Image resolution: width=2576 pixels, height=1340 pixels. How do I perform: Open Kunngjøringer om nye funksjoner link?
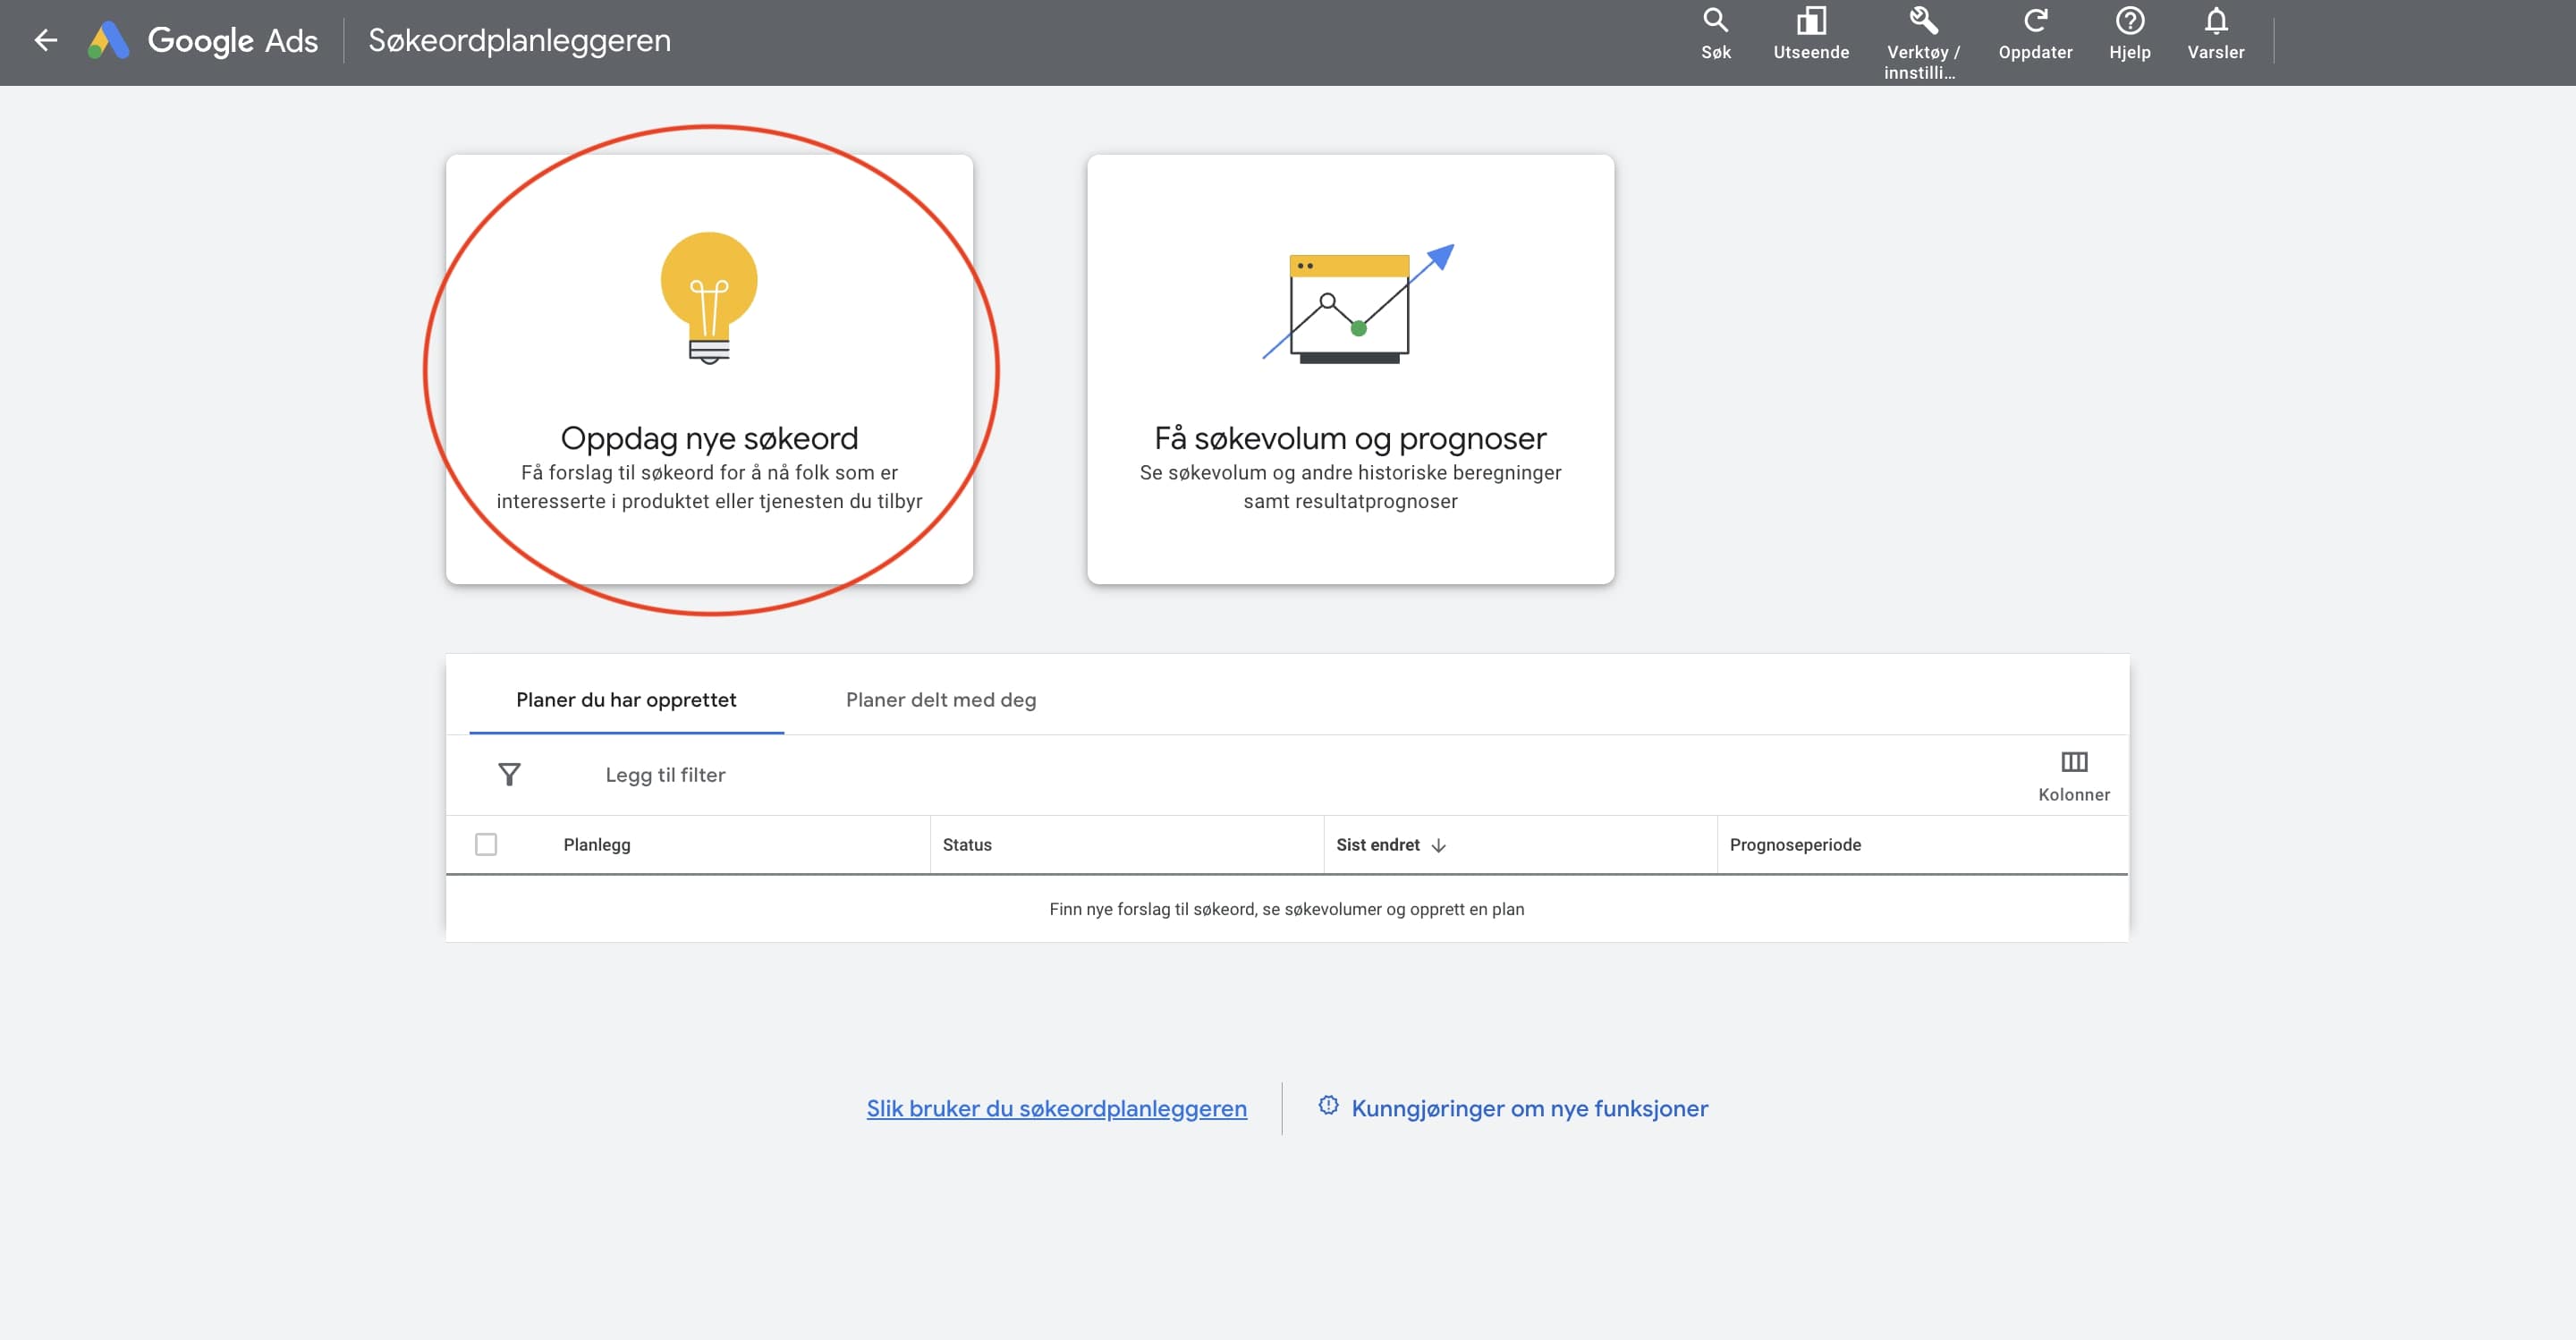pos(1528,1108)
